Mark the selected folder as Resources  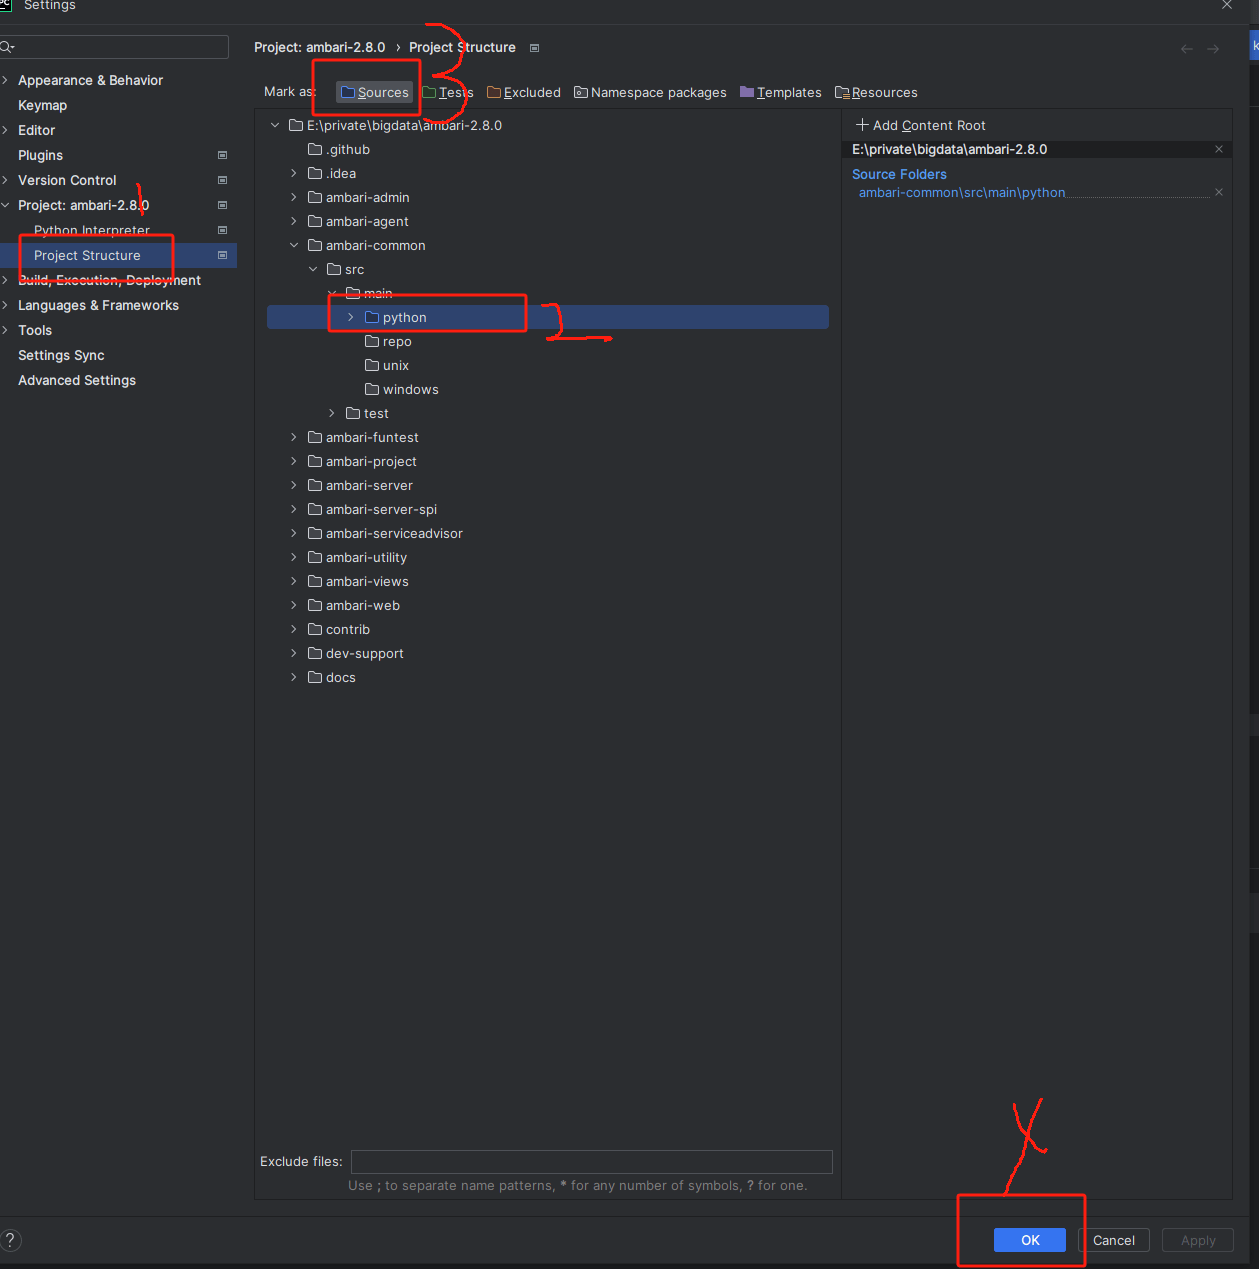(876, 92)
